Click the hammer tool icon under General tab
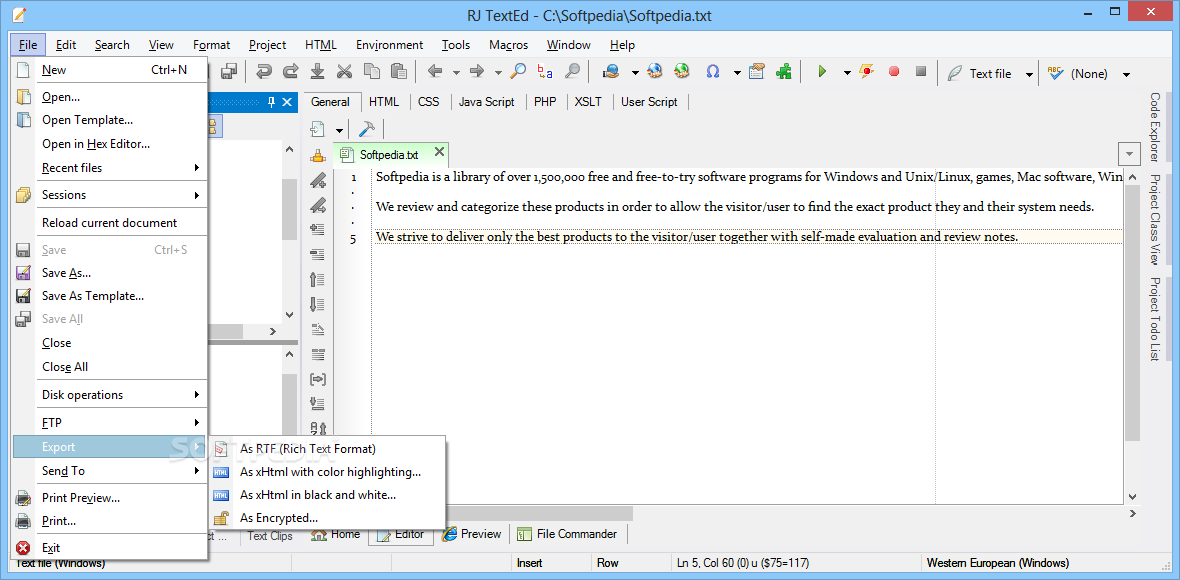Image resolution: width=1180 pixels, height=580 pixels. click(366, 129)
